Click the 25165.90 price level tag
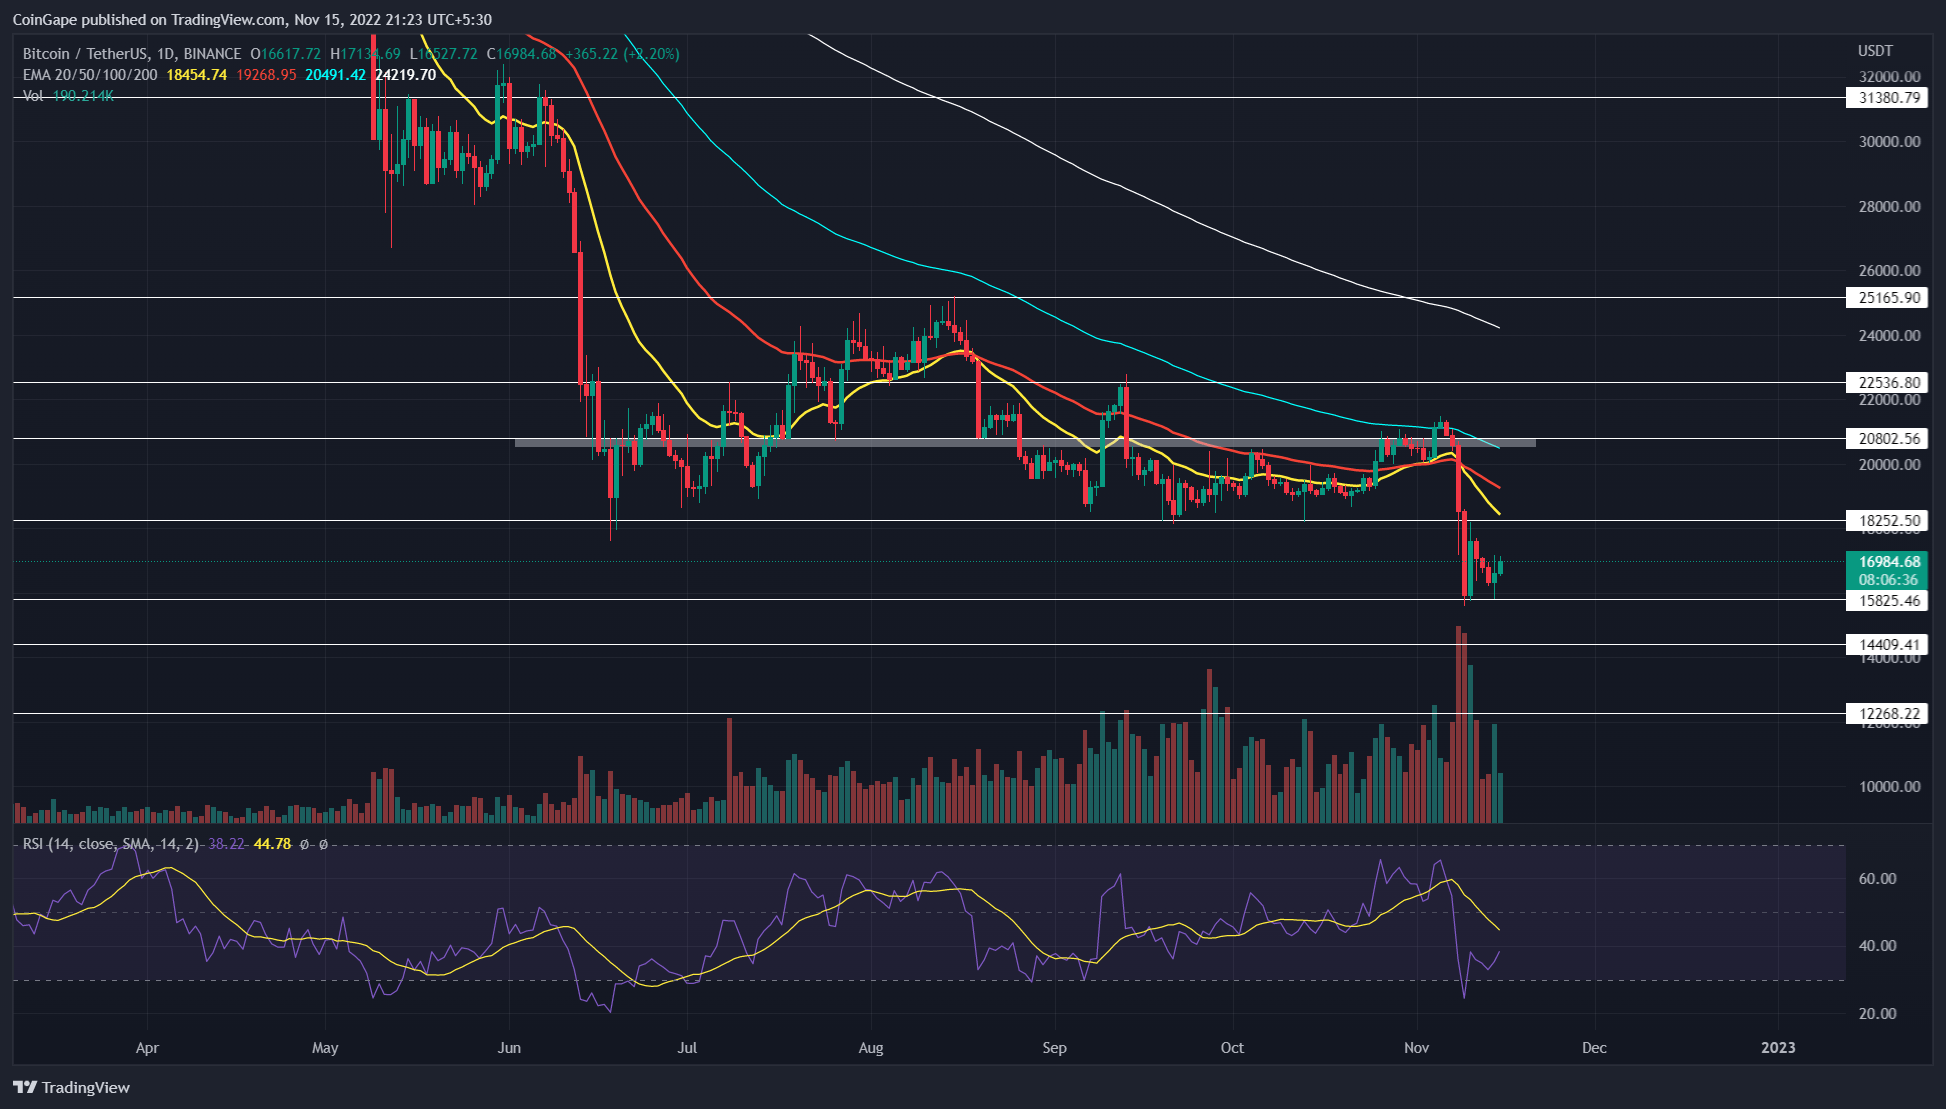The width and height of the screenshot is (1946, 1109). [x=1885, y=297]
